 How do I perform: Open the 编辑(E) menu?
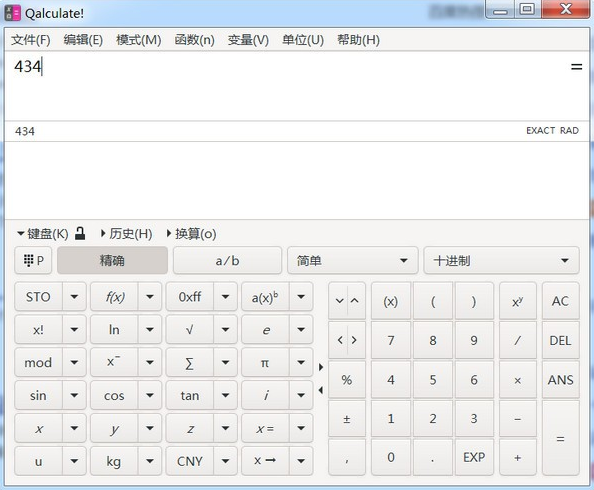[83, 39]
